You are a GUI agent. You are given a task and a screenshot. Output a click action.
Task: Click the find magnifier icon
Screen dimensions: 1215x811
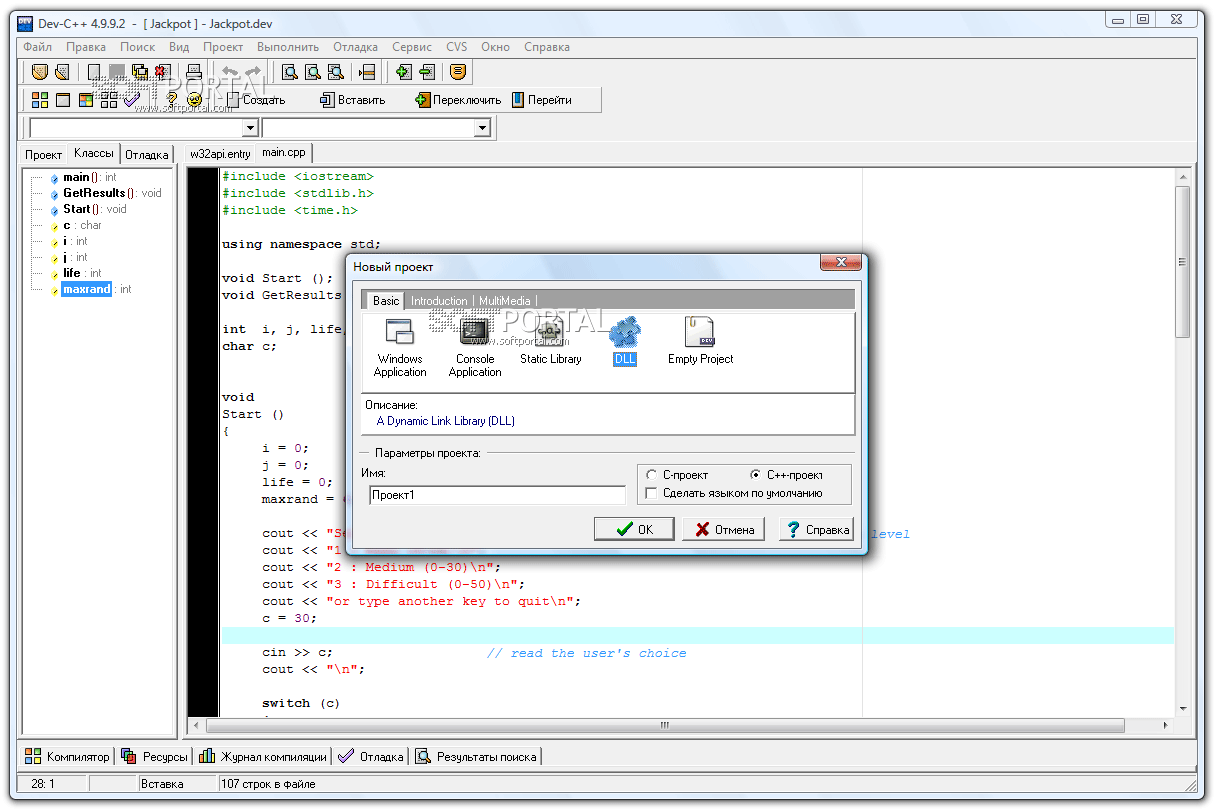click(290, 72)
